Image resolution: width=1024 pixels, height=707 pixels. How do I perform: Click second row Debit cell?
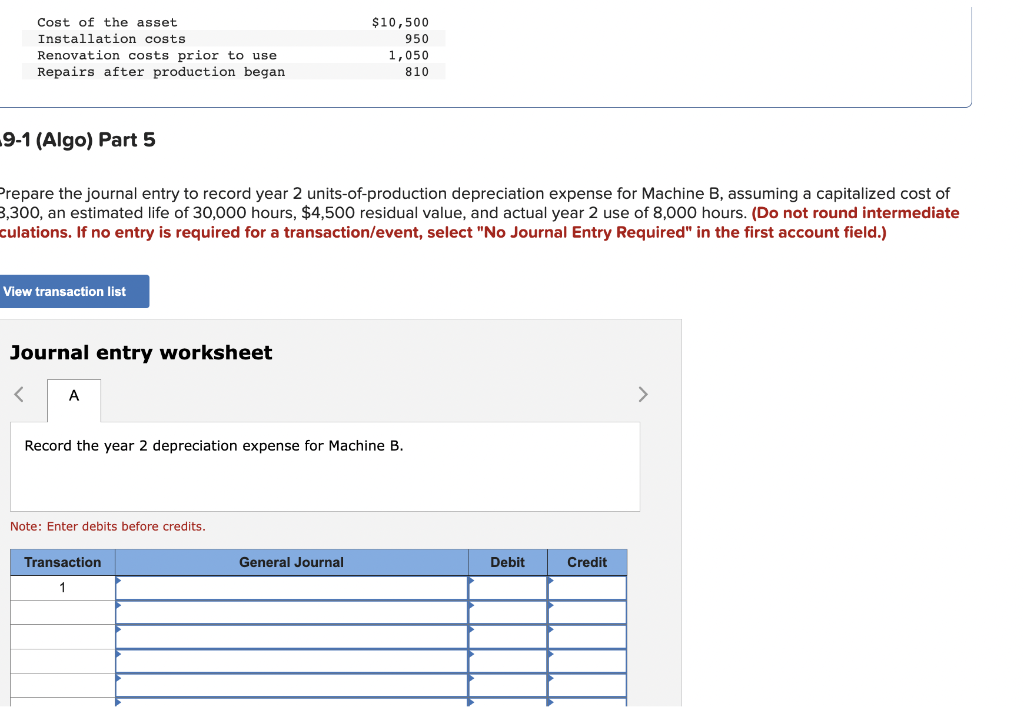(507, 612)
